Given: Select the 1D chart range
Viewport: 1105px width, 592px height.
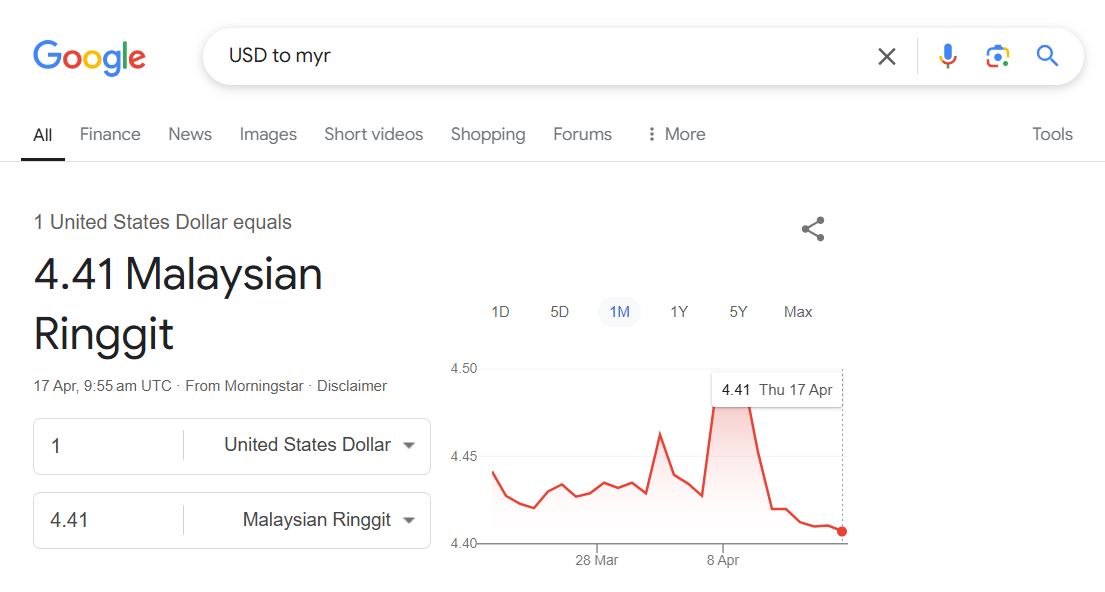Looking at the screenshot, I should click(500, 312).
